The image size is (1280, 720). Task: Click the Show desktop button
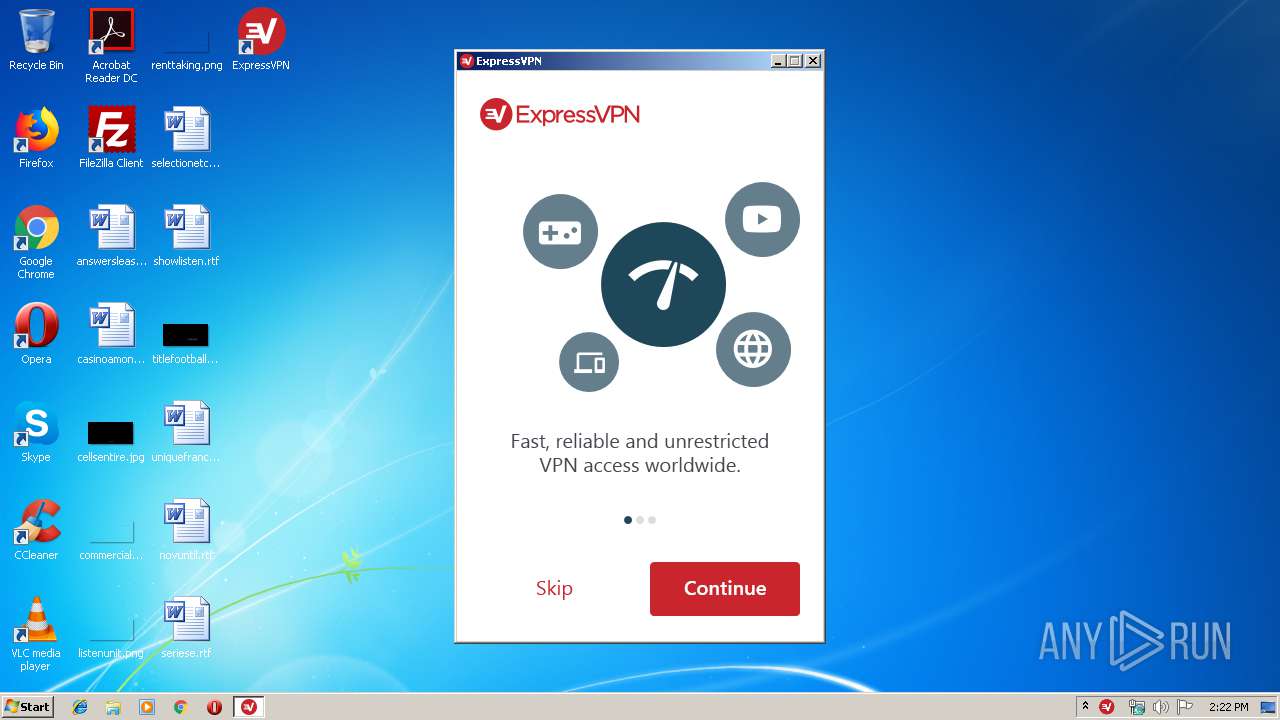pyautogui.click(x=1270, y=707)
